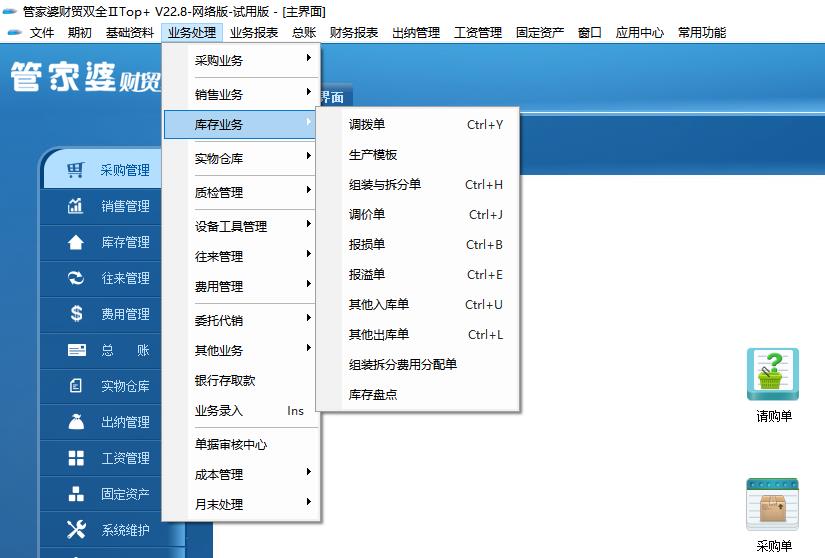Click the highlighted 库存业务 menu item
The width and height of the screenshot is (825, 558).
tap(241, 125)
